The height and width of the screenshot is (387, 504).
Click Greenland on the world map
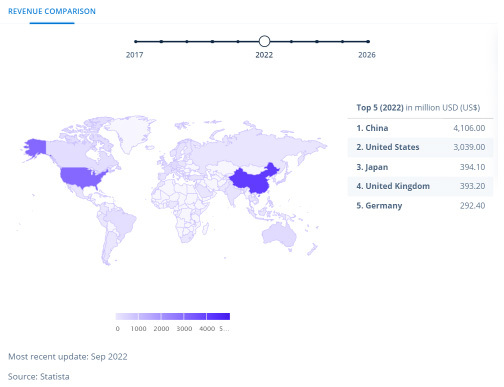[x=129, y=132]
